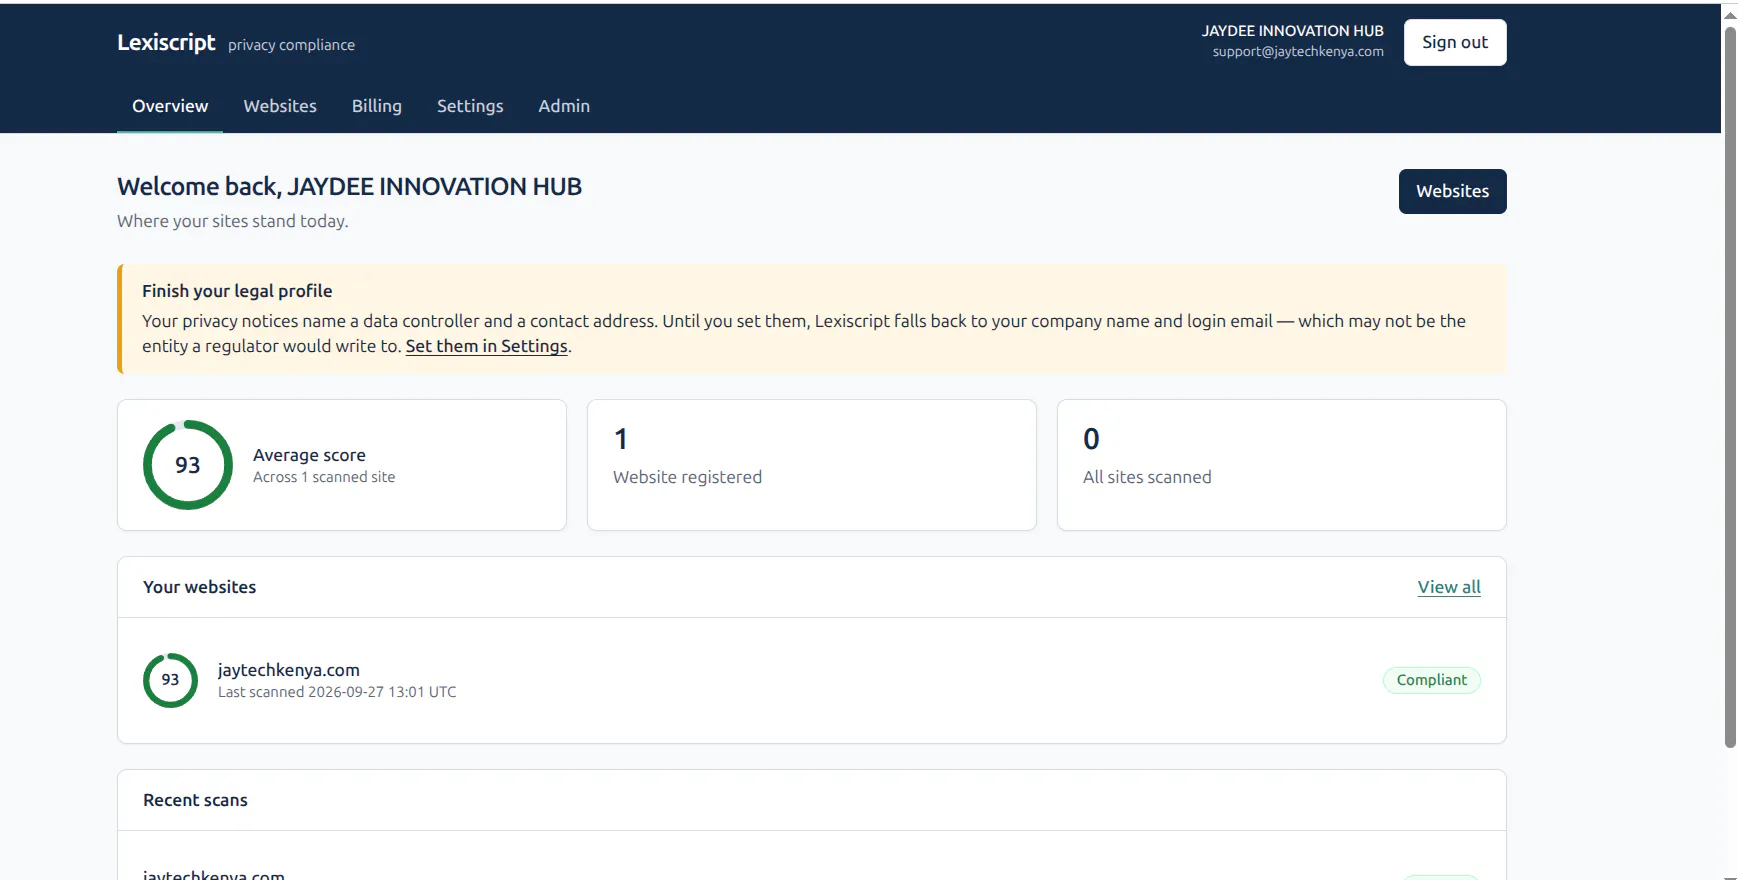Click the Sign out button
The width and height of the screenshot is (1738, 880).
(1455, 42)
